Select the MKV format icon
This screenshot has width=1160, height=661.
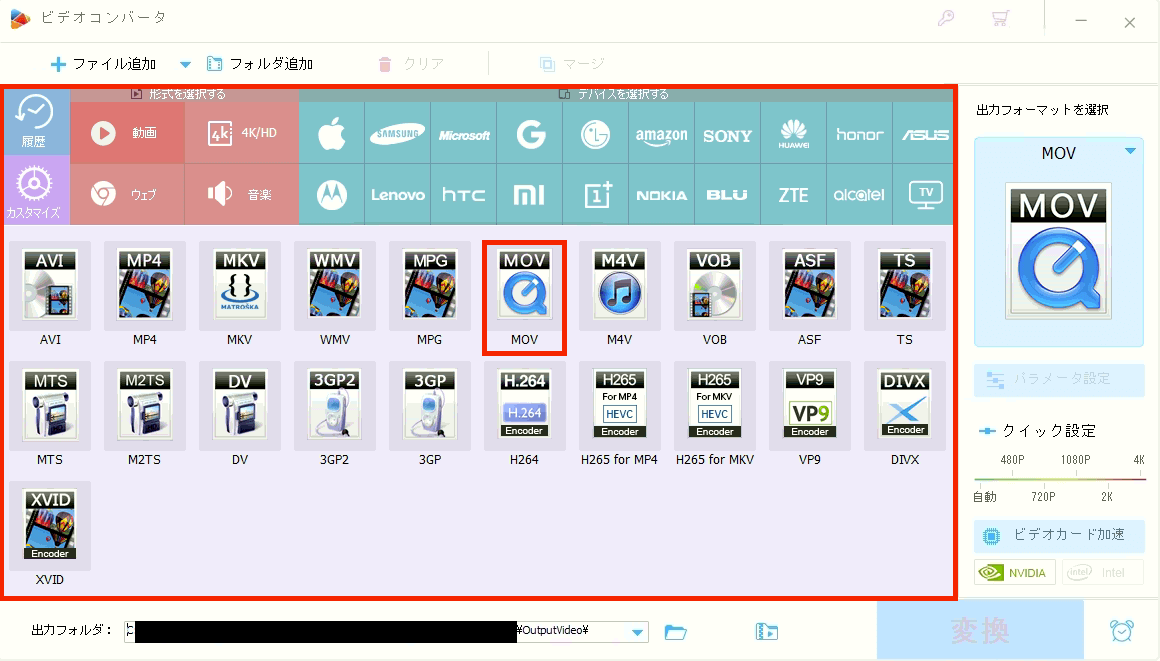coord(240,286)
